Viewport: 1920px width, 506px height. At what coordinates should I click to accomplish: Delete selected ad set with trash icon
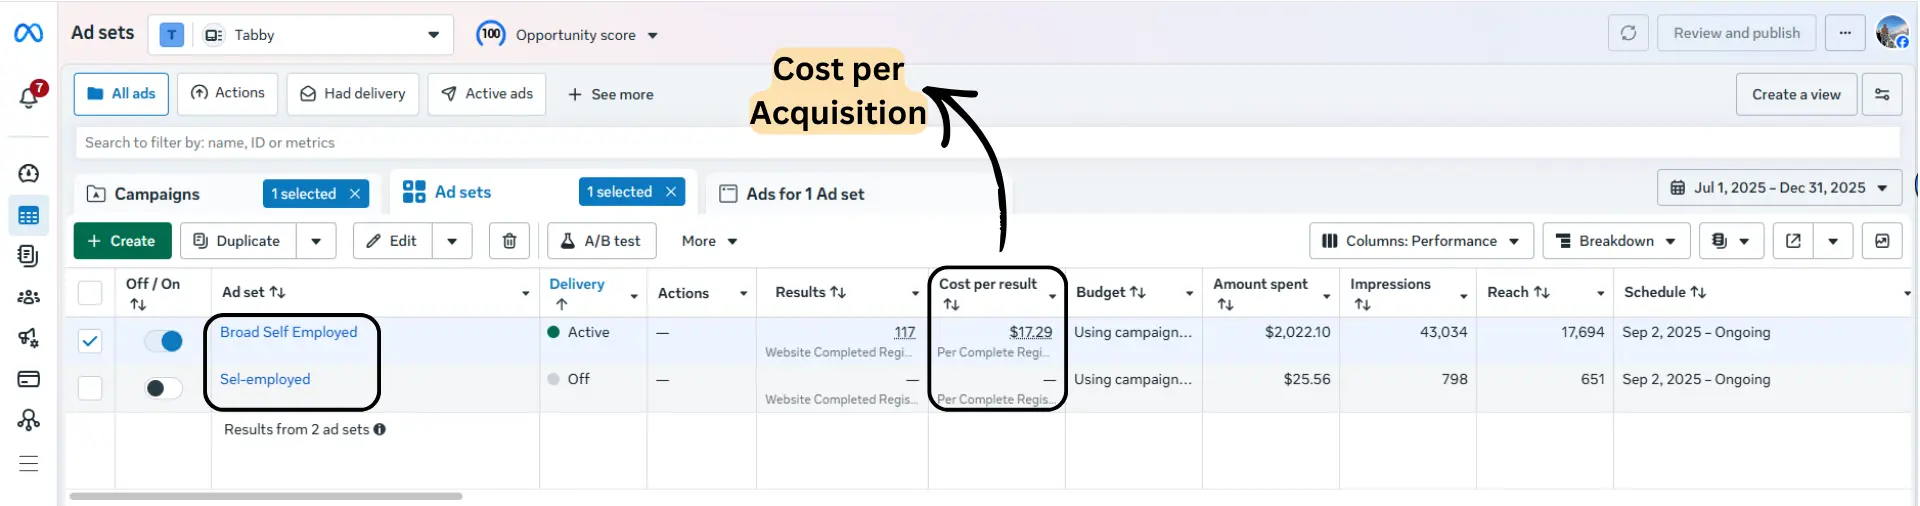(509, 241)
